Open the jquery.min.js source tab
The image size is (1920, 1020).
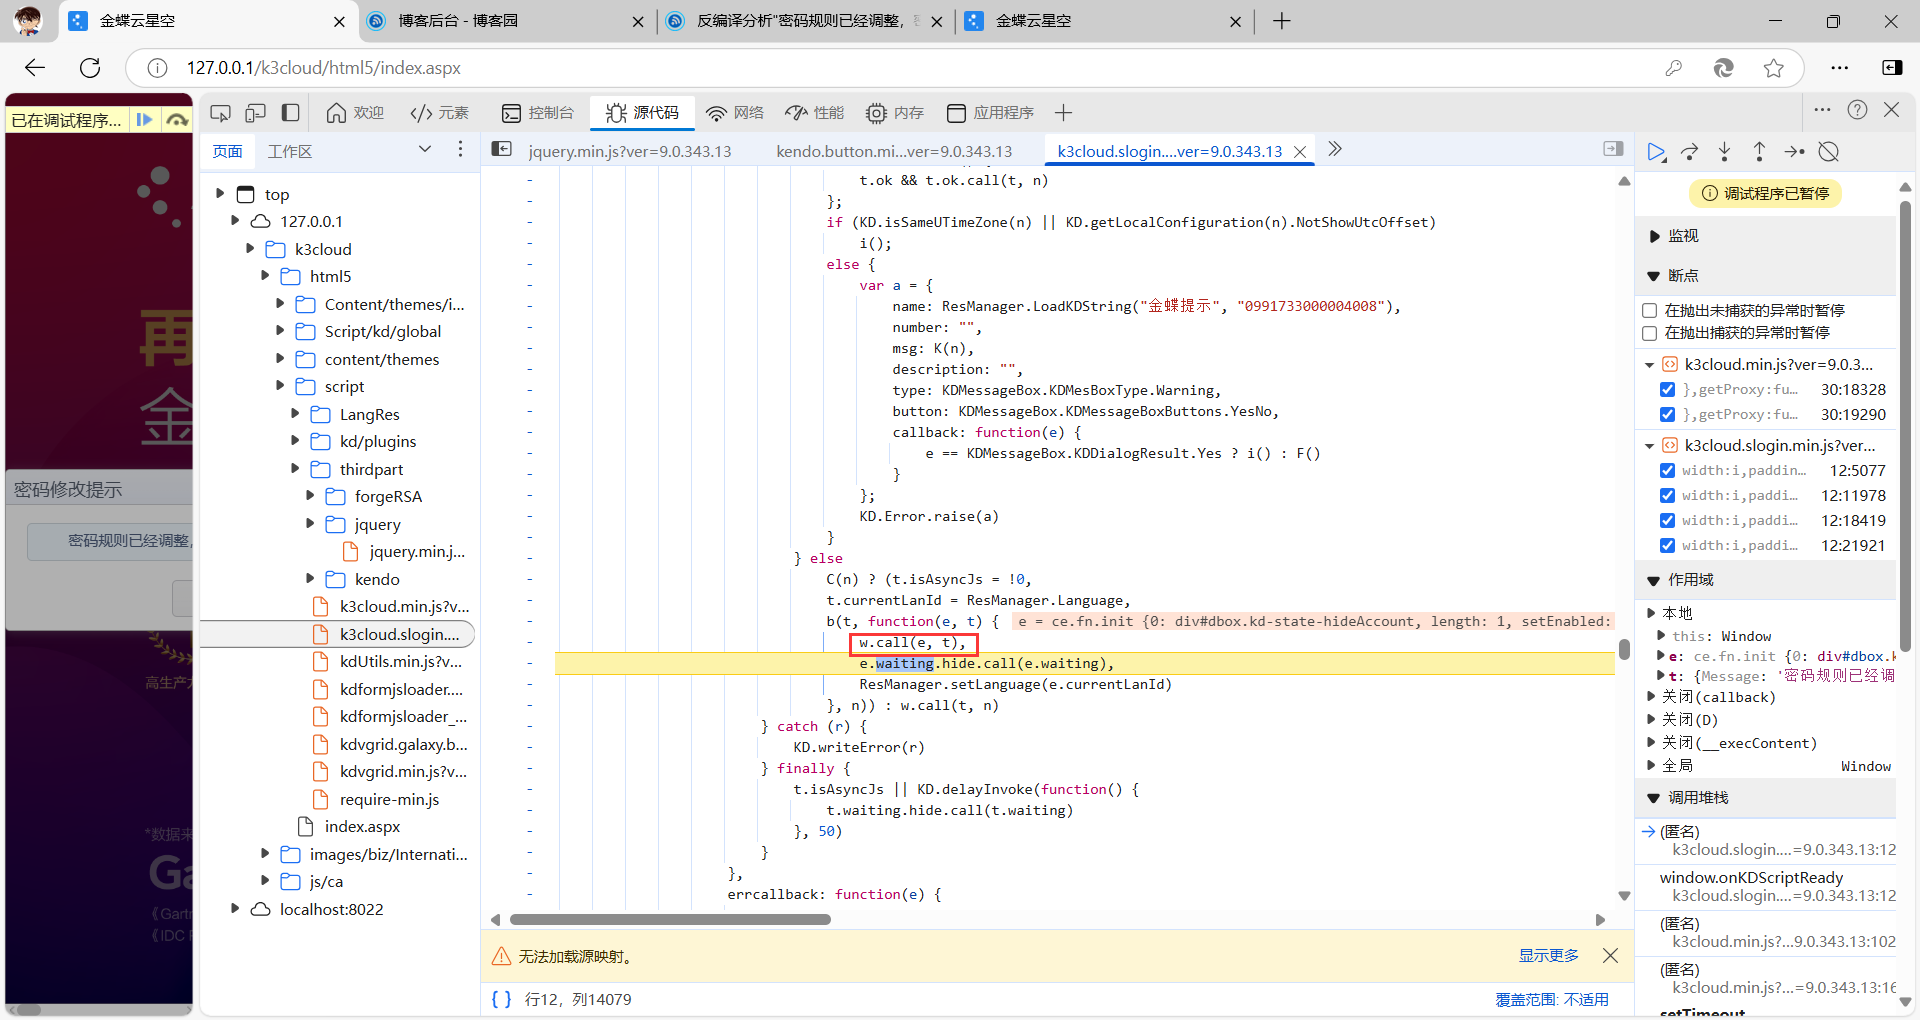(x=630, y=151)
